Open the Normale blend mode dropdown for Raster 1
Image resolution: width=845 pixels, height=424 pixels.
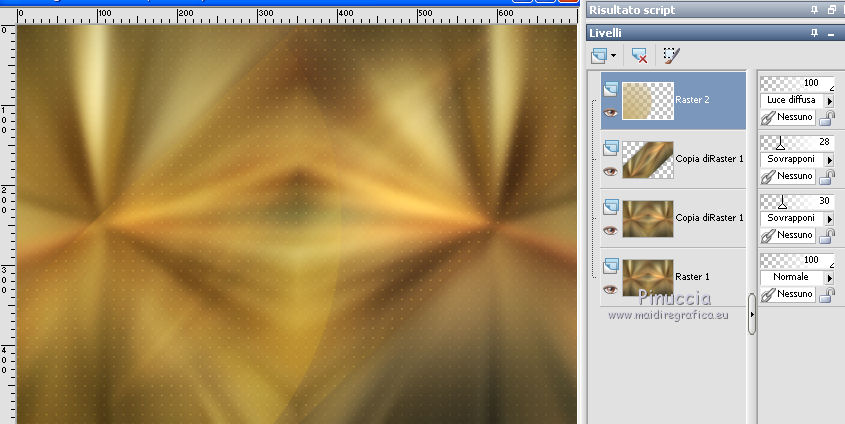point(829,278)
